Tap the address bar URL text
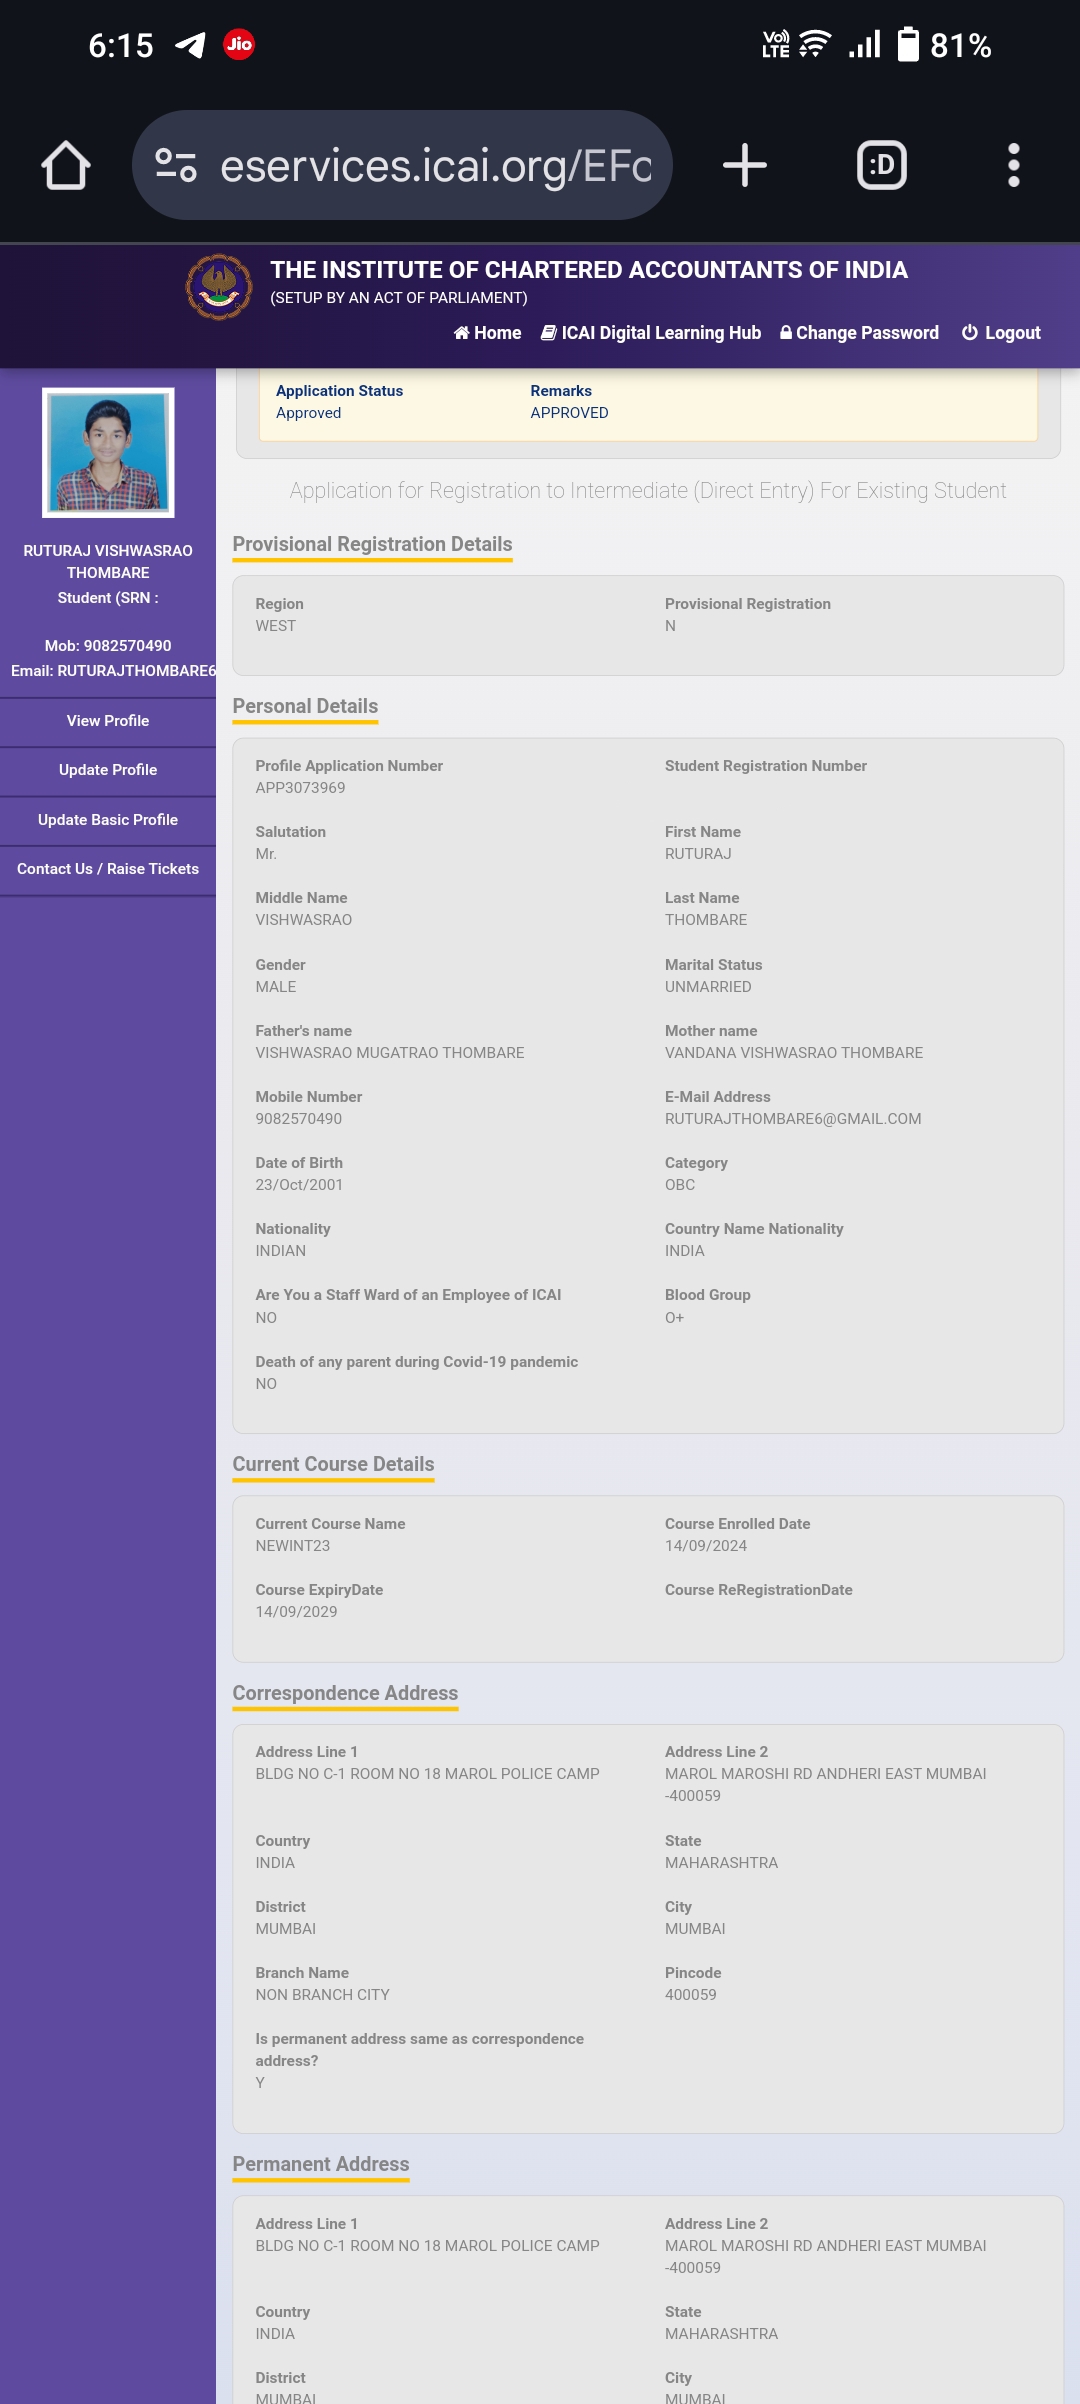Screen dimensions: 1080x2404 [436, 166]
